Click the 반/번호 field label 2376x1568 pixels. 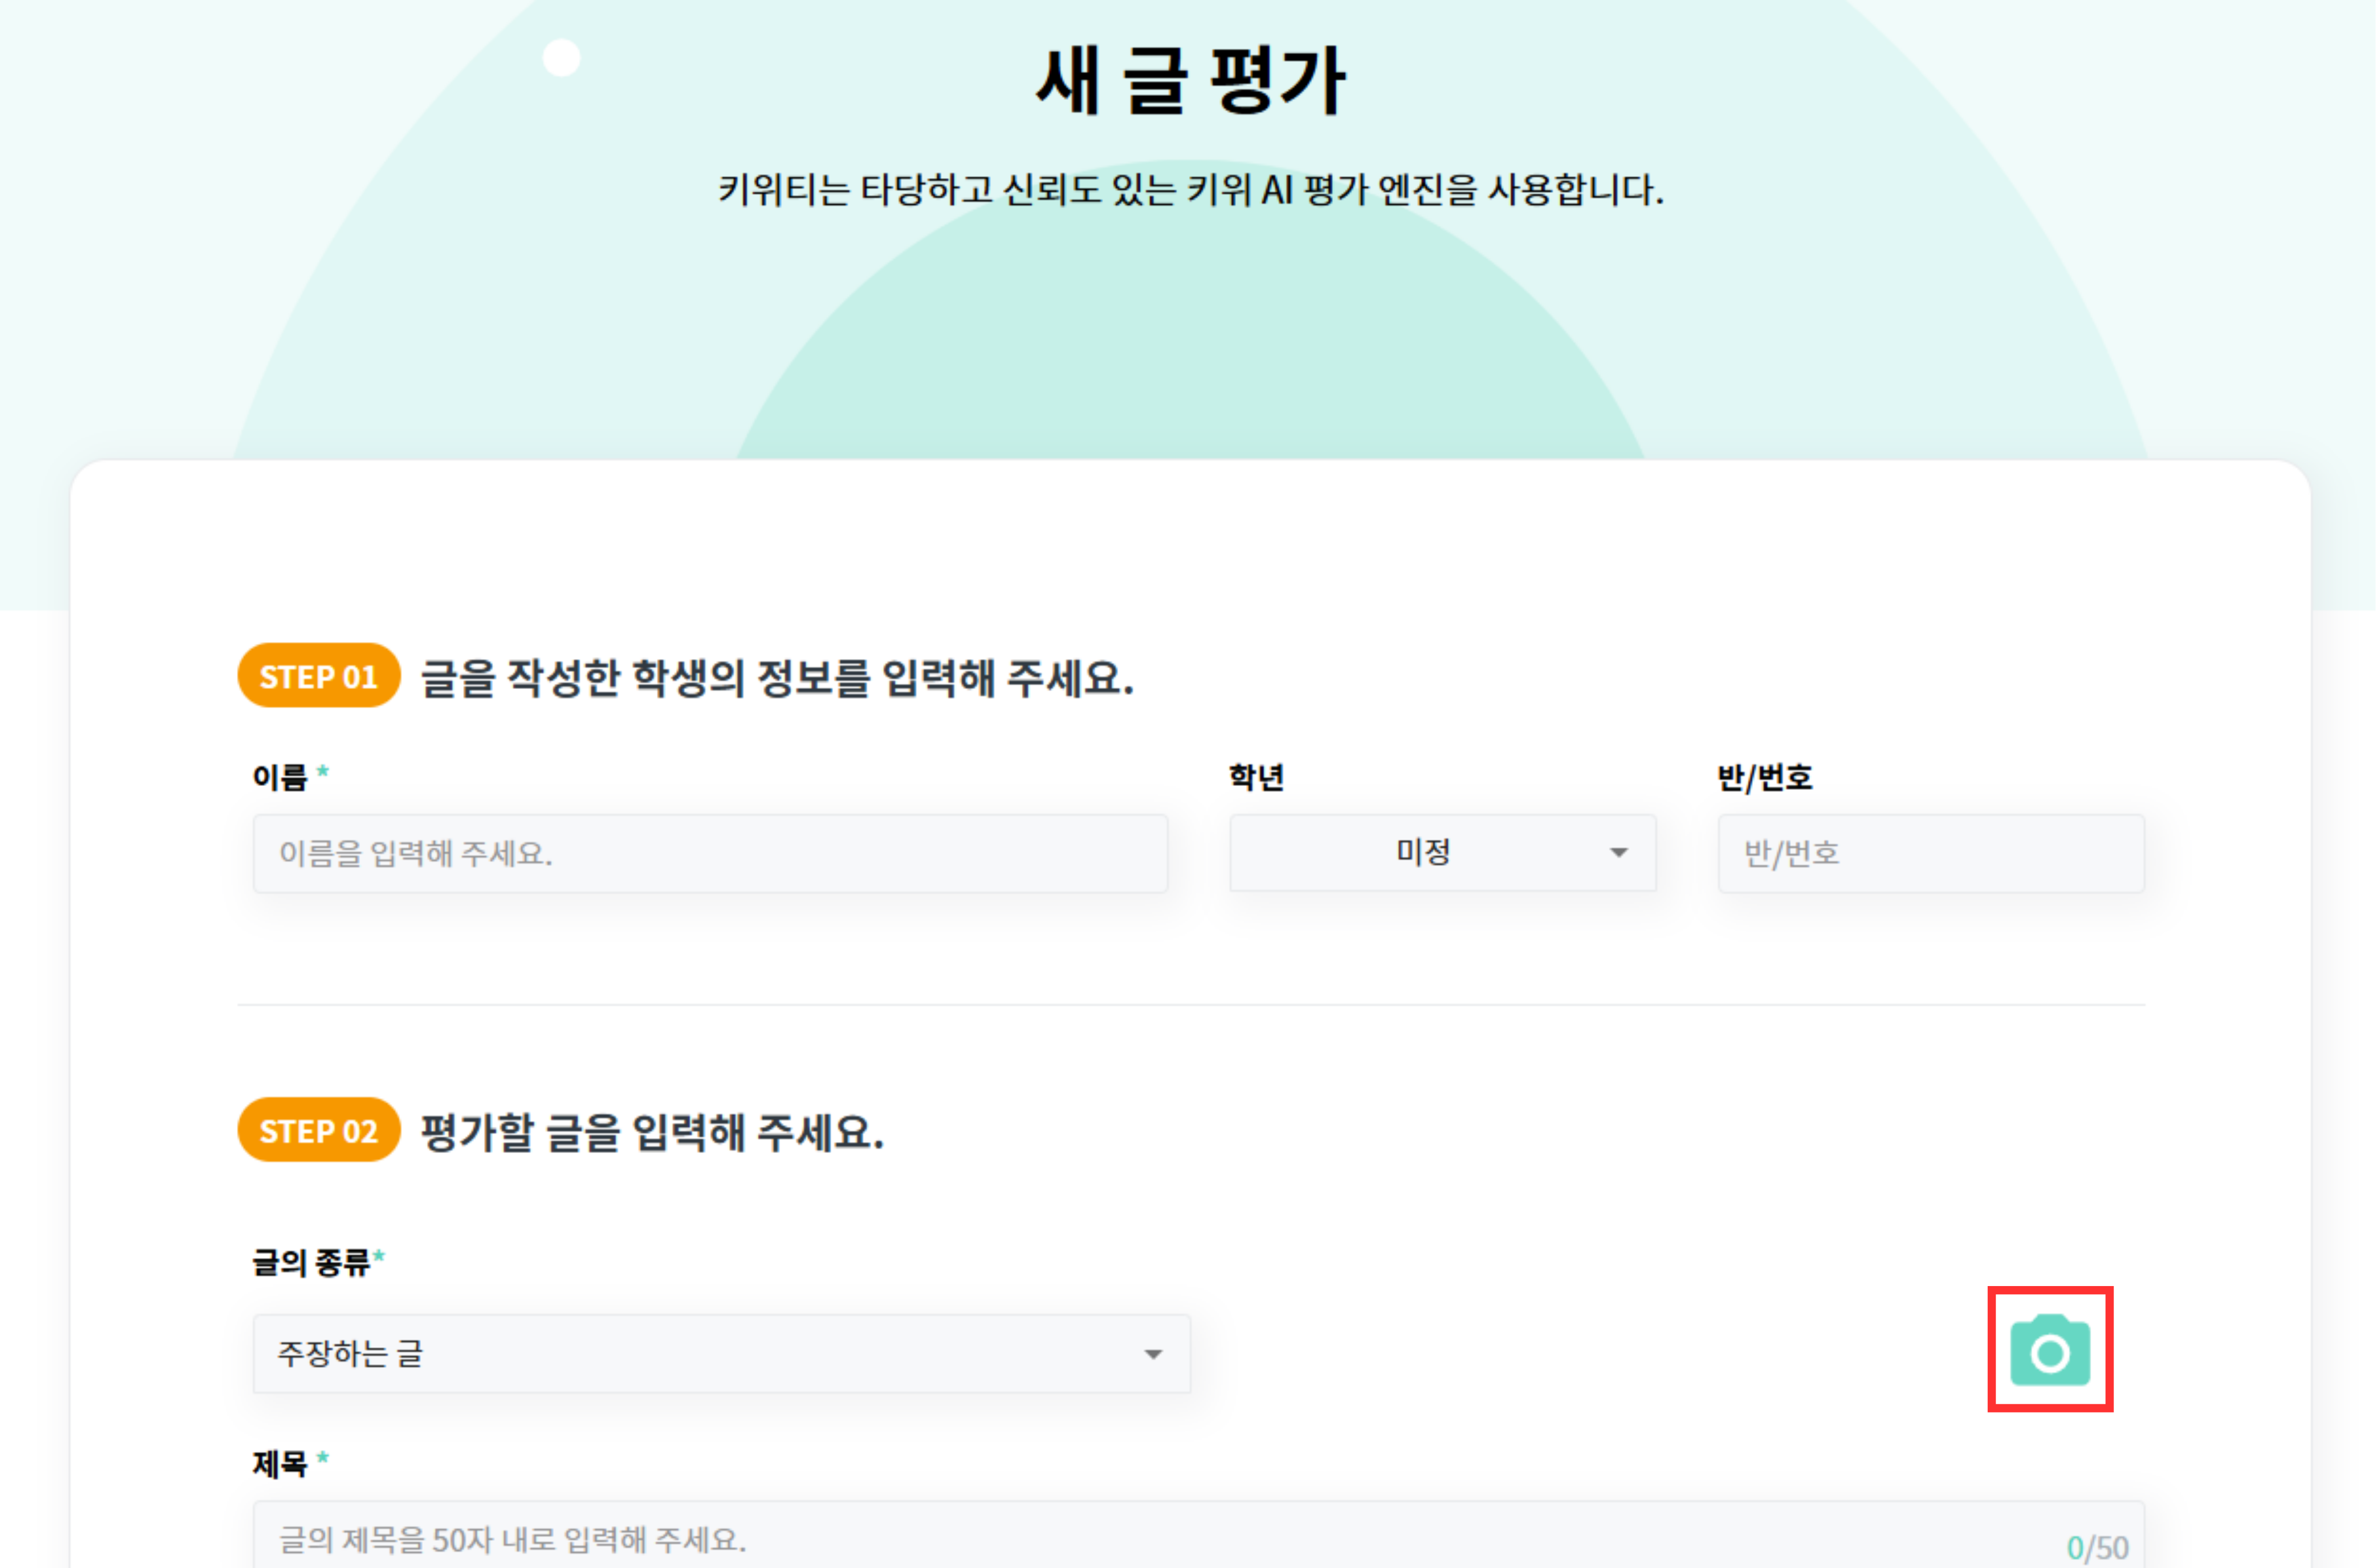click(1765, 777)
